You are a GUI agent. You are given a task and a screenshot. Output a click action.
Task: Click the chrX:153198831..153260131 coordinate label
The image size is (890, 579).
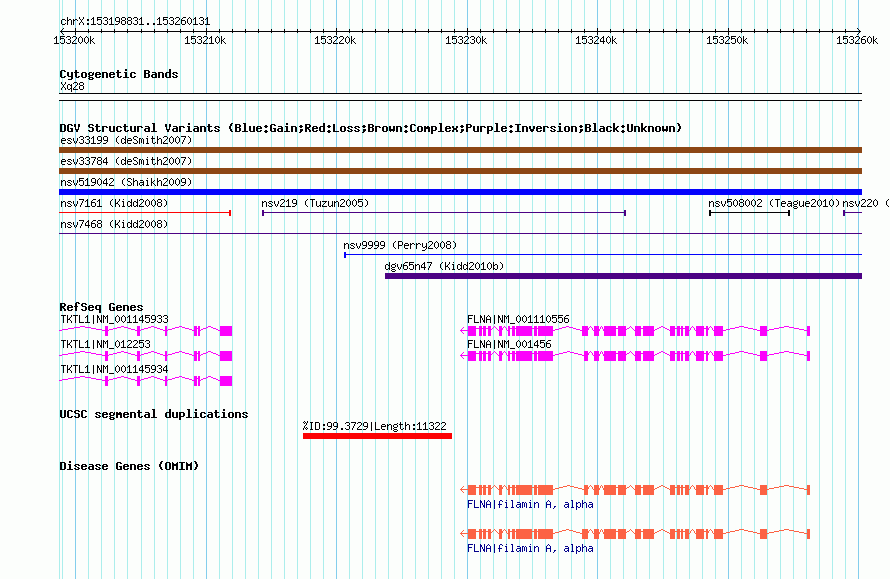135,21
